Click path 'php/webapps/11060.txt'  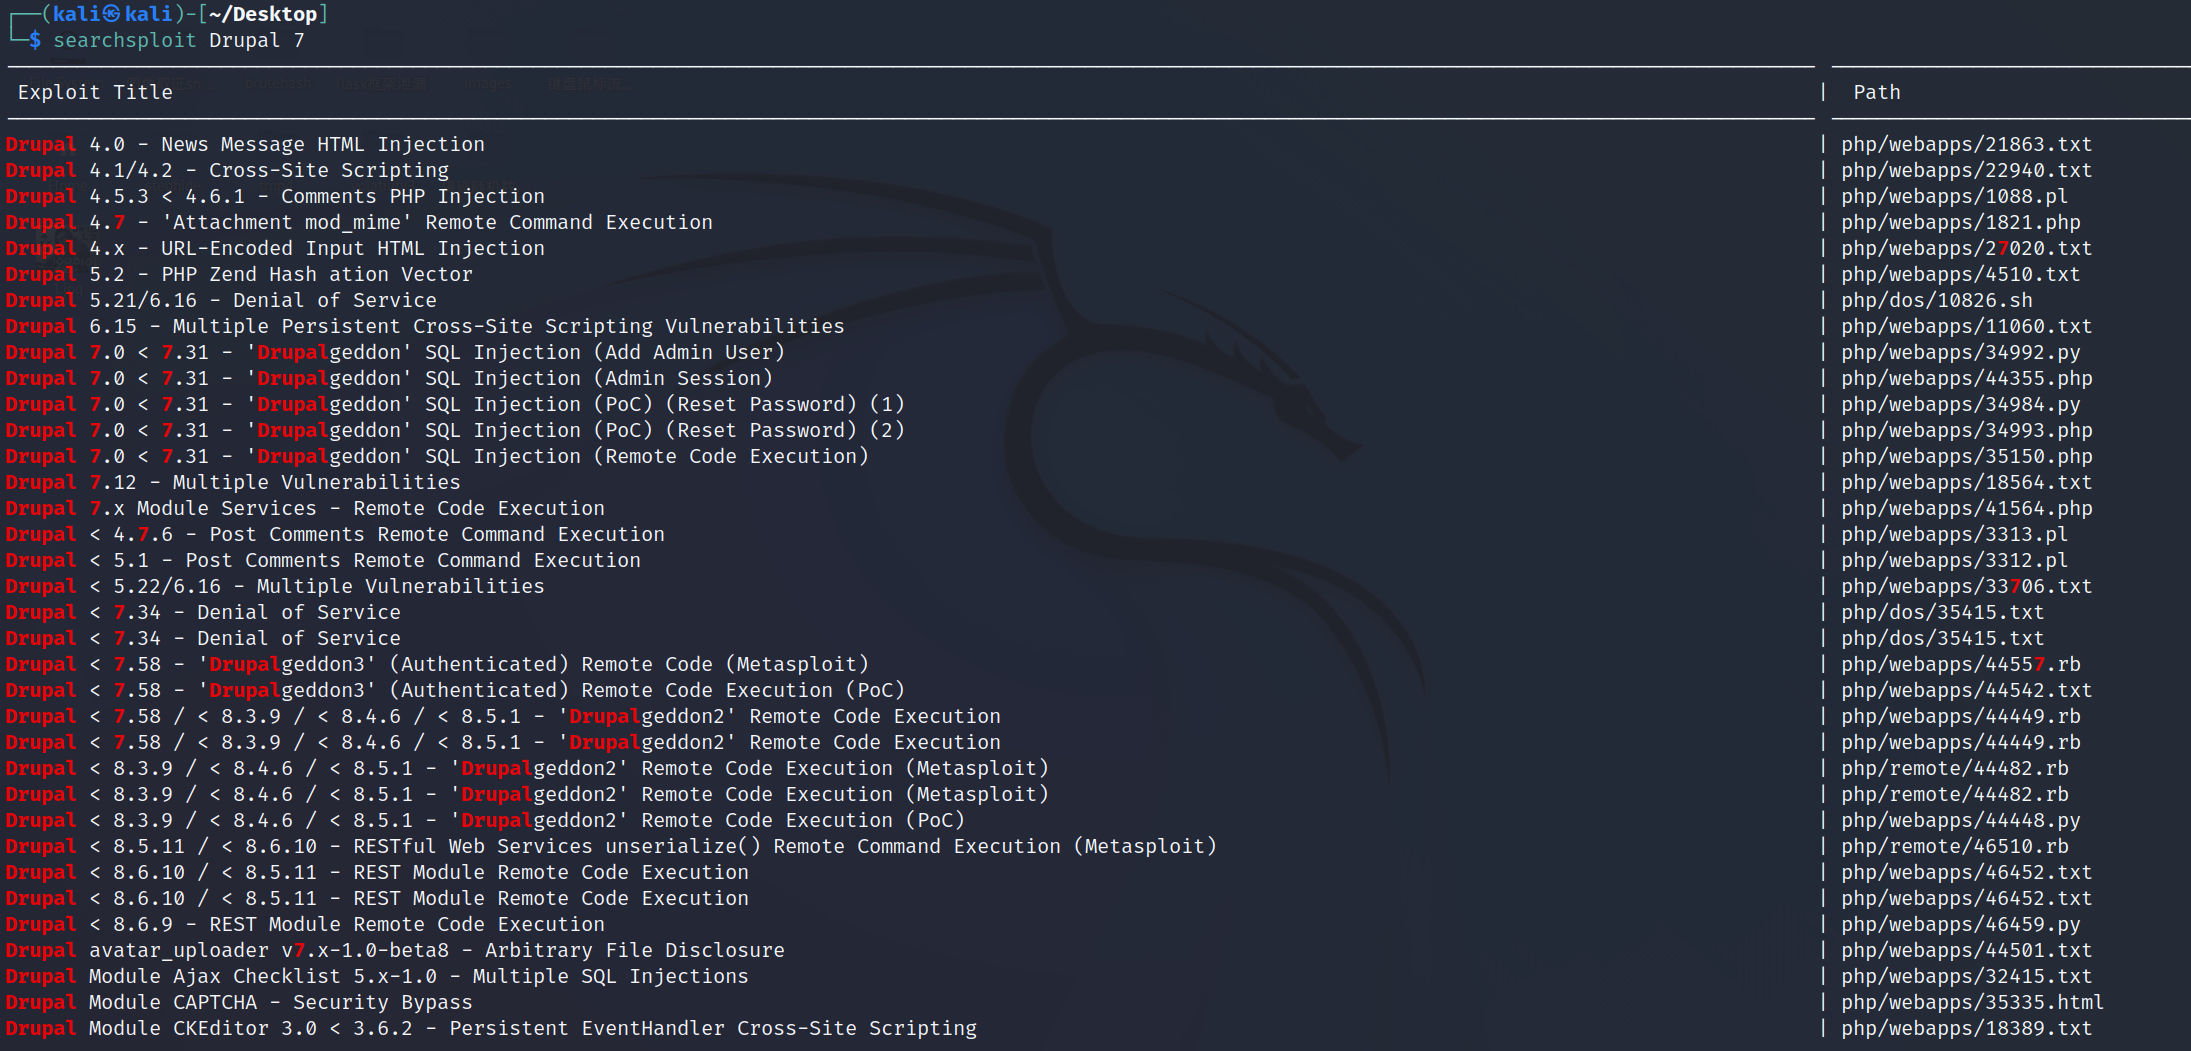[x=1967, y=326]
